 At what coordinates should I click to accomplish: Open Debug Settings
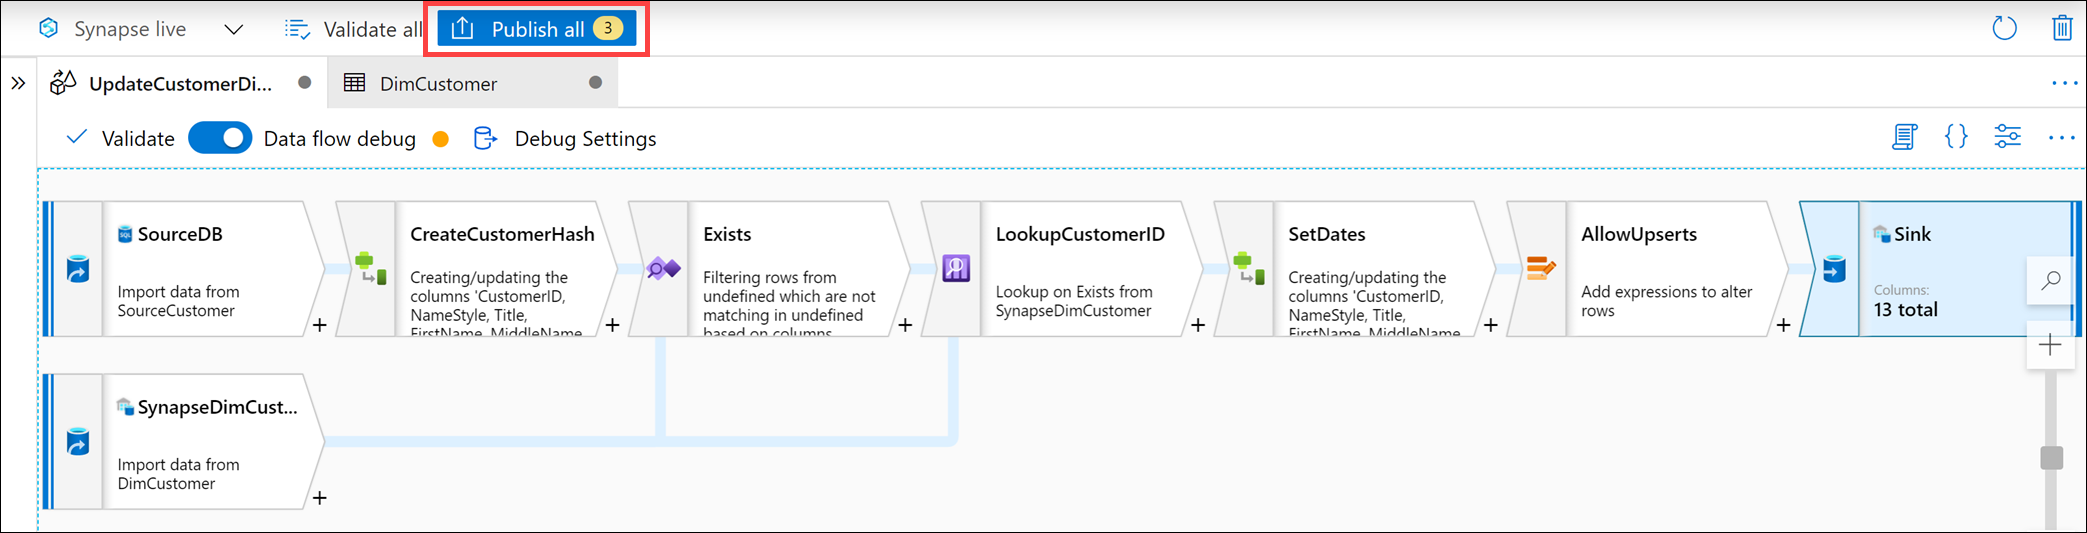pyautogui.click(x=565, y=138)
